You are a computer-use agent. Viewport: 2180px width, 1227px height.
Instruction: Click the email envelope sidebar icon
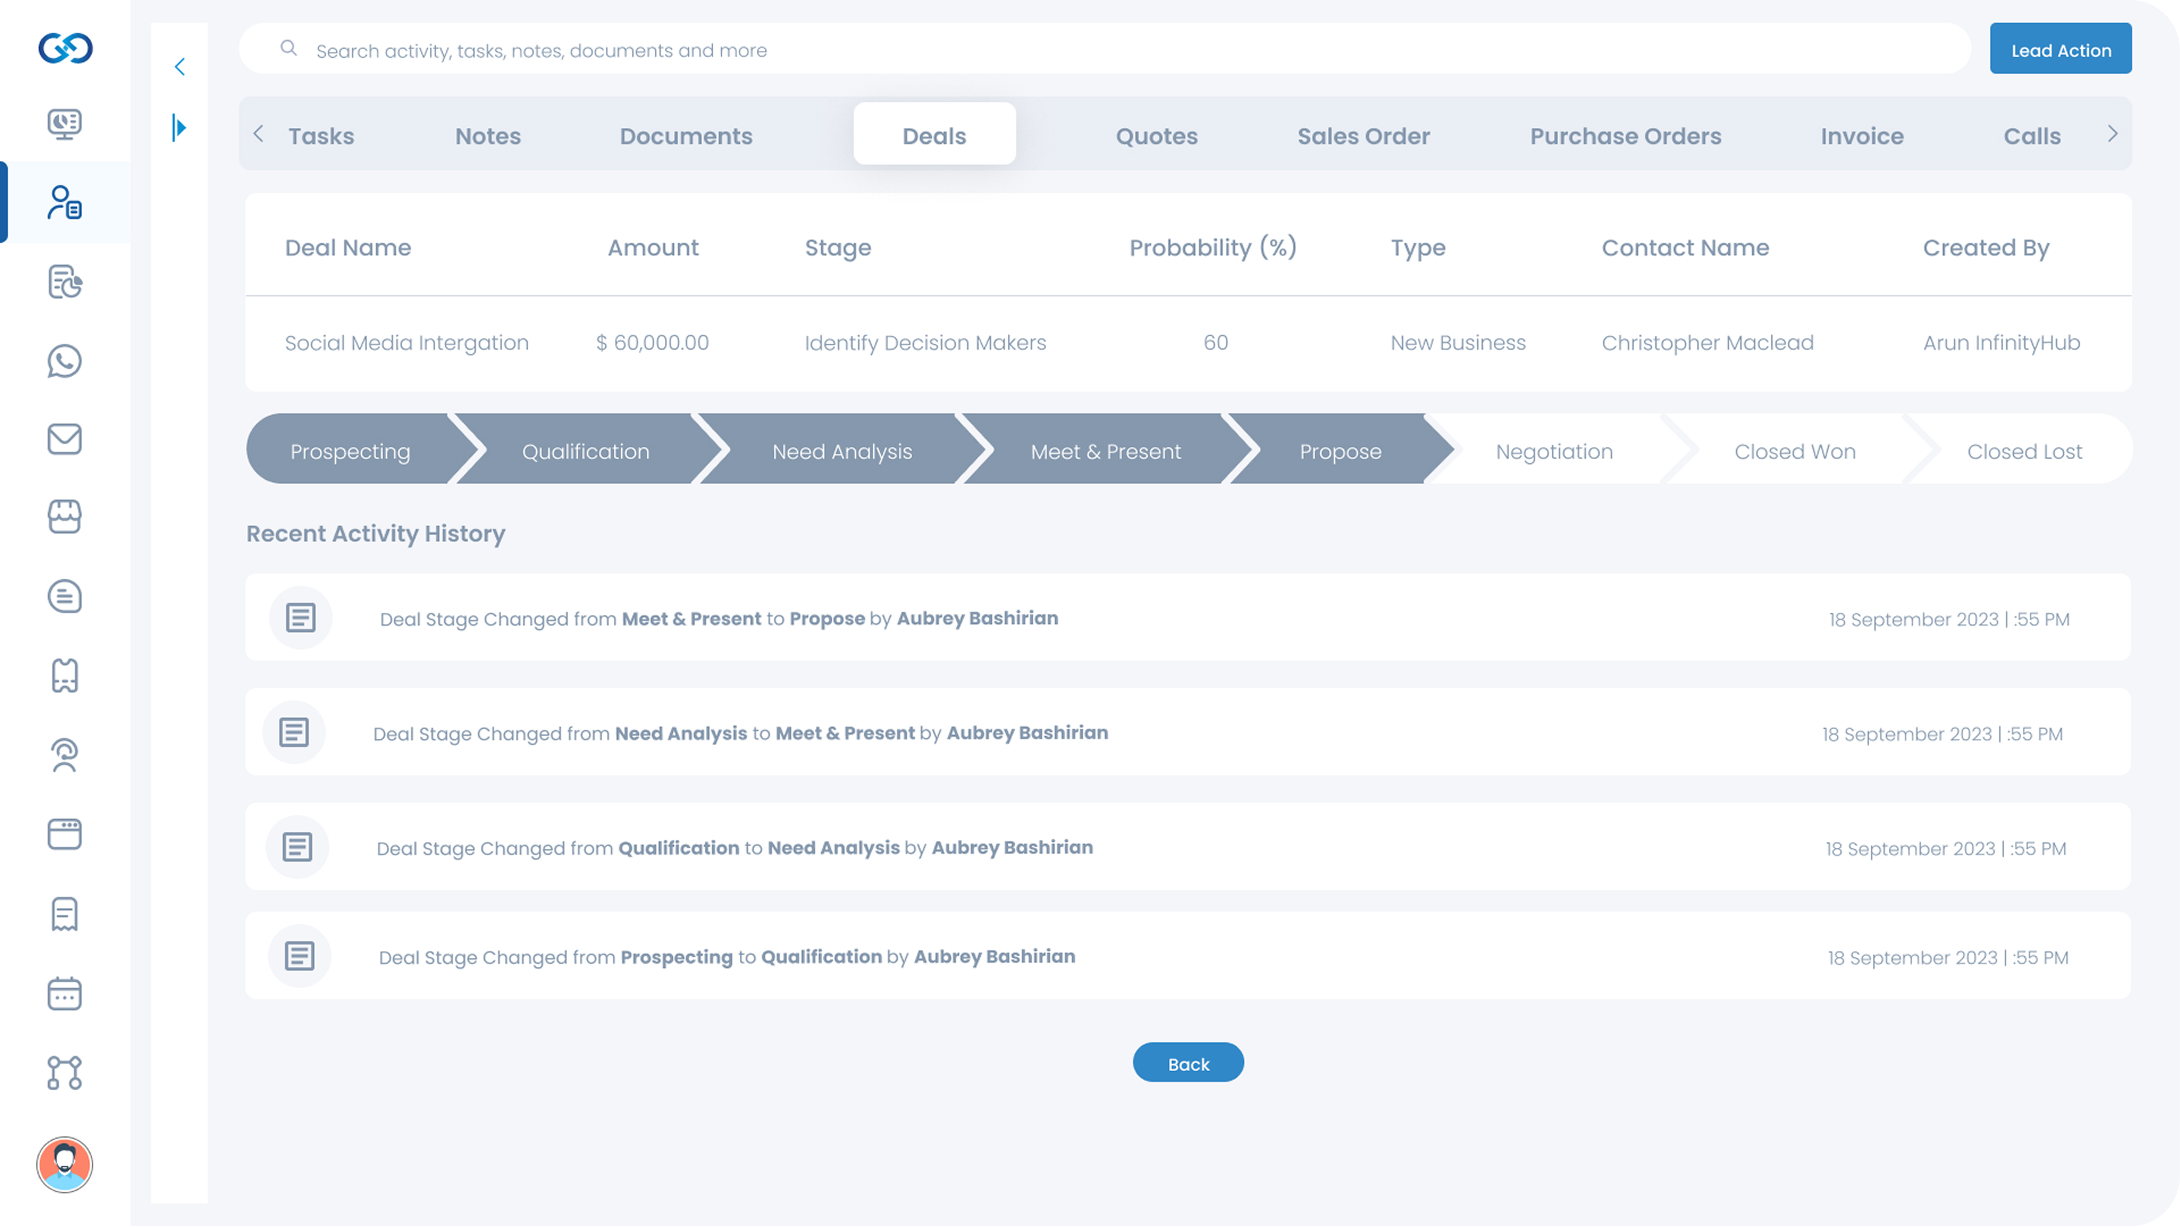click(64, 439)
